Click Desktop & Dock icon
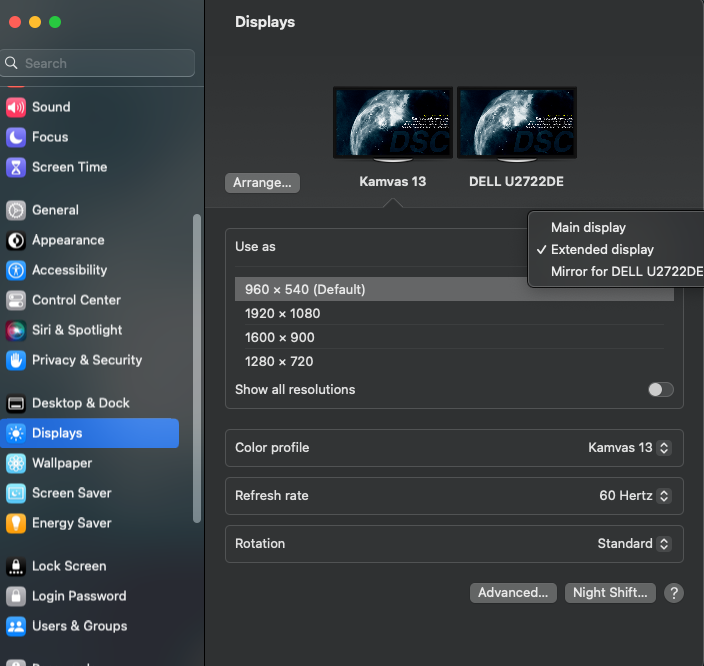Screen dimensions: 704x666 pyautogui.click(x=16, y=403)
